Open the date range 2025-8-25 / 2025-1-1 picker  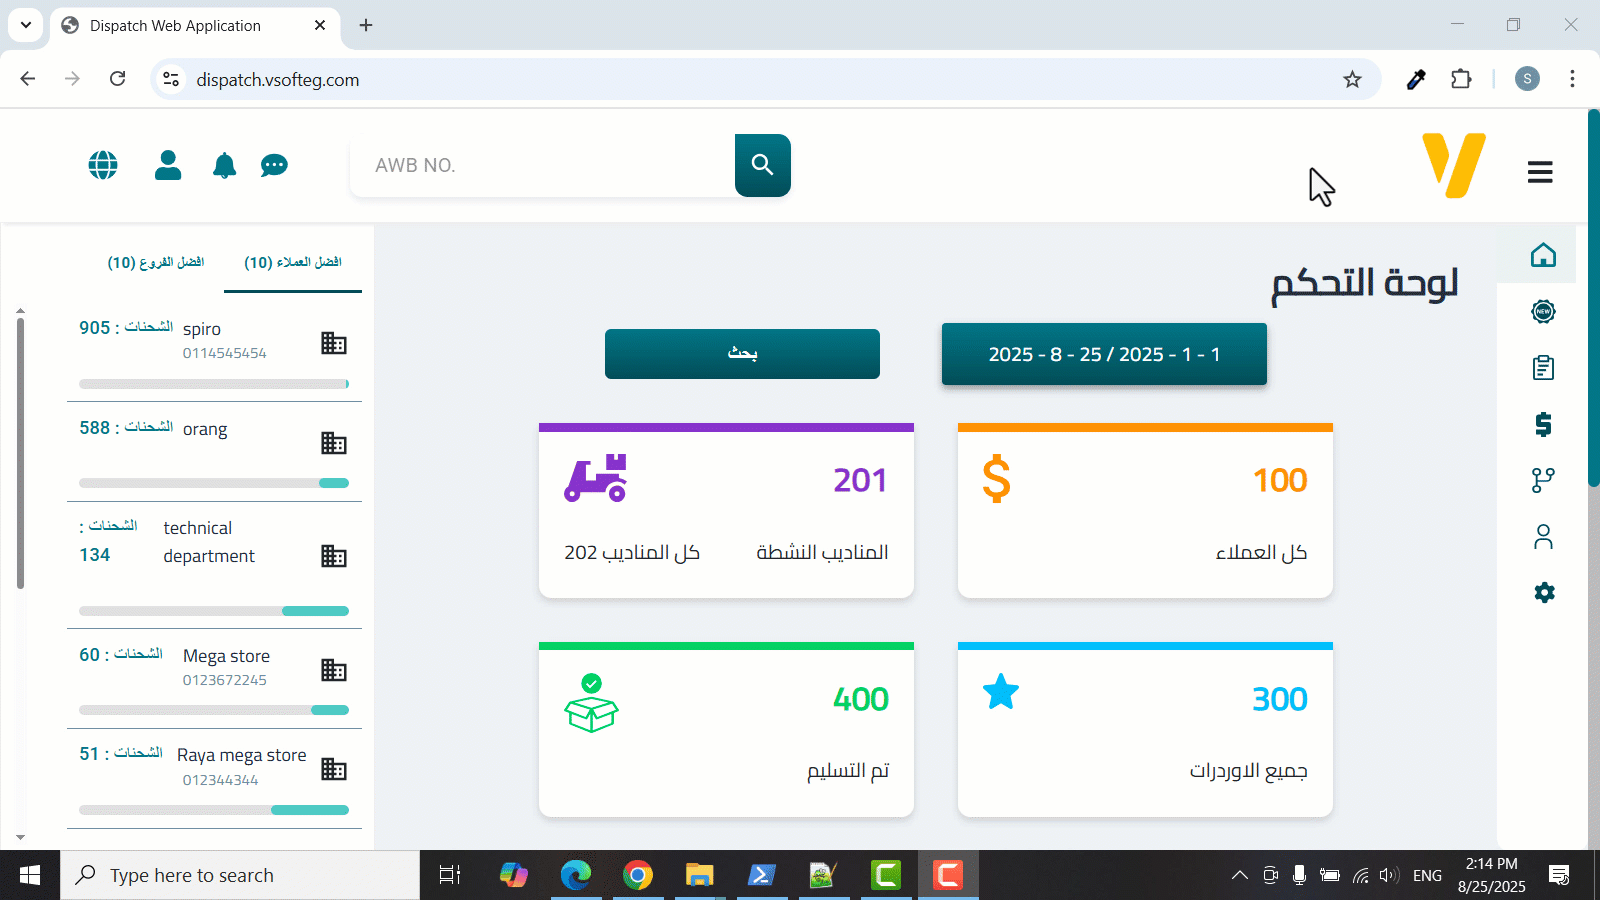(1104, 354)
